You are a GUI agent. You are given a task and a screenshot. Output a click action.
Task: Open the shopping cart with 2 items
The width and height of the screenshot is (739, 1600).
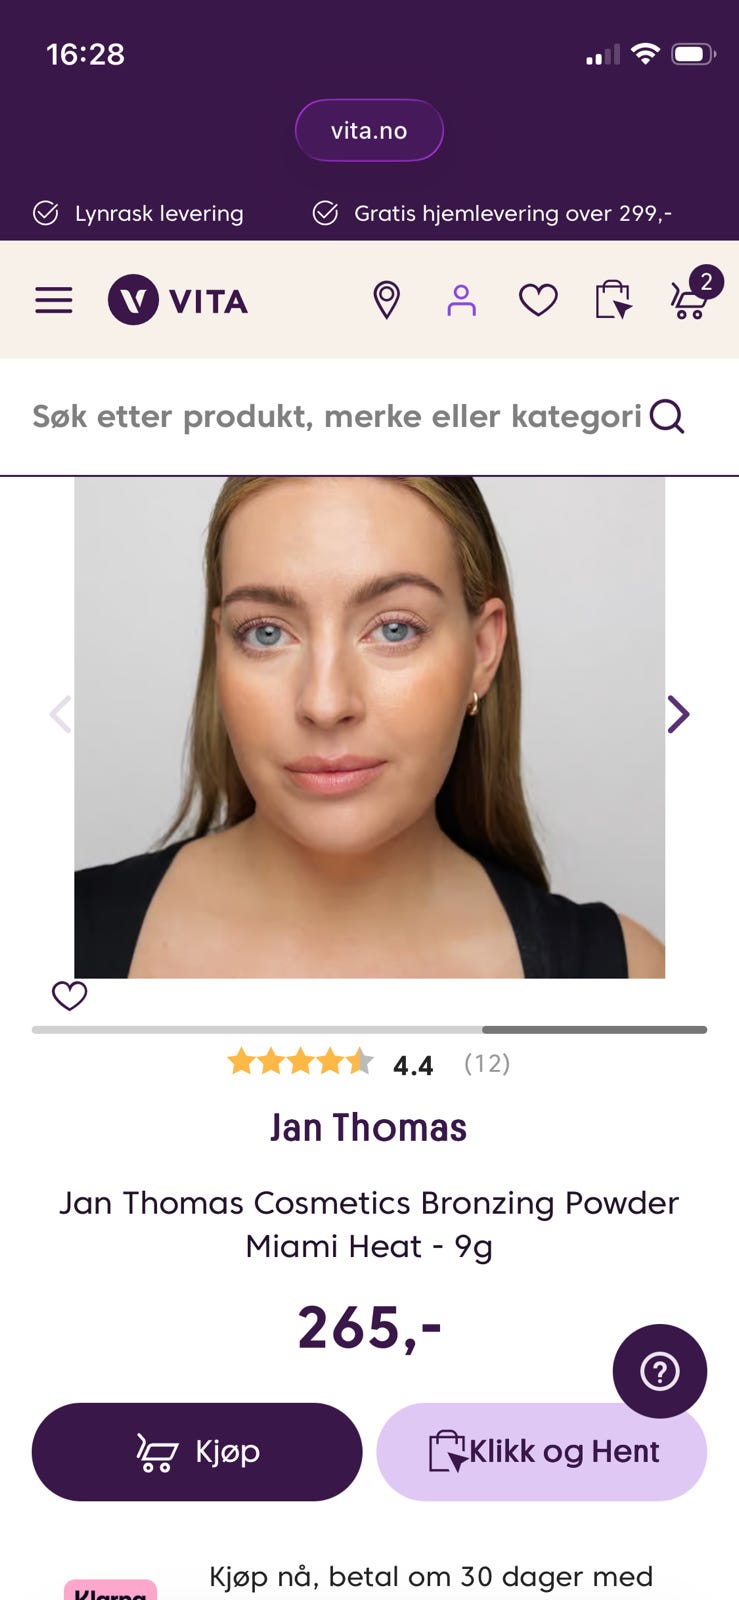[694, 294]
